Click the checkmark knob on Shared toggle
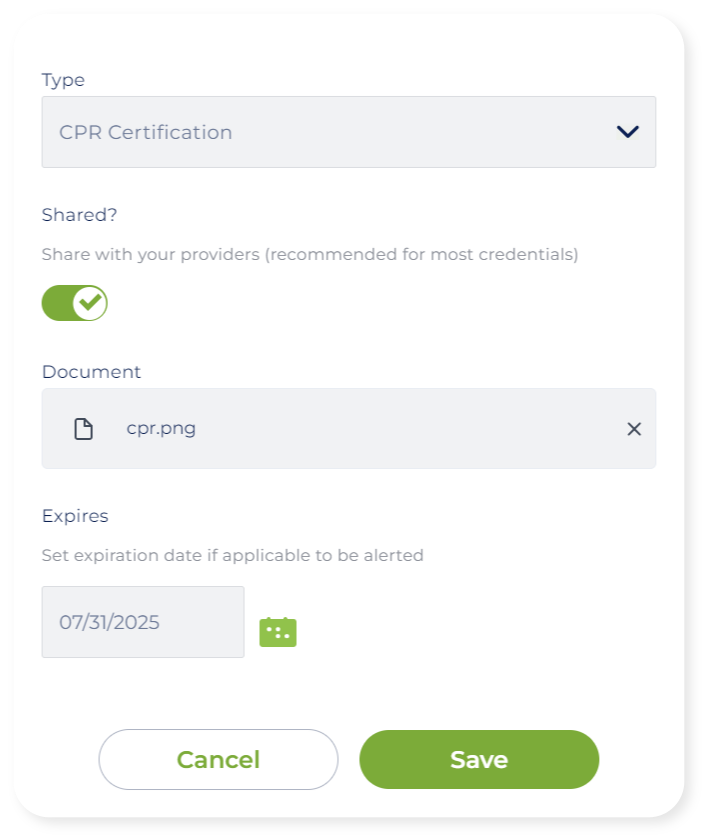The width and height of the screenshot is (704, 837). tap(90, 302)
